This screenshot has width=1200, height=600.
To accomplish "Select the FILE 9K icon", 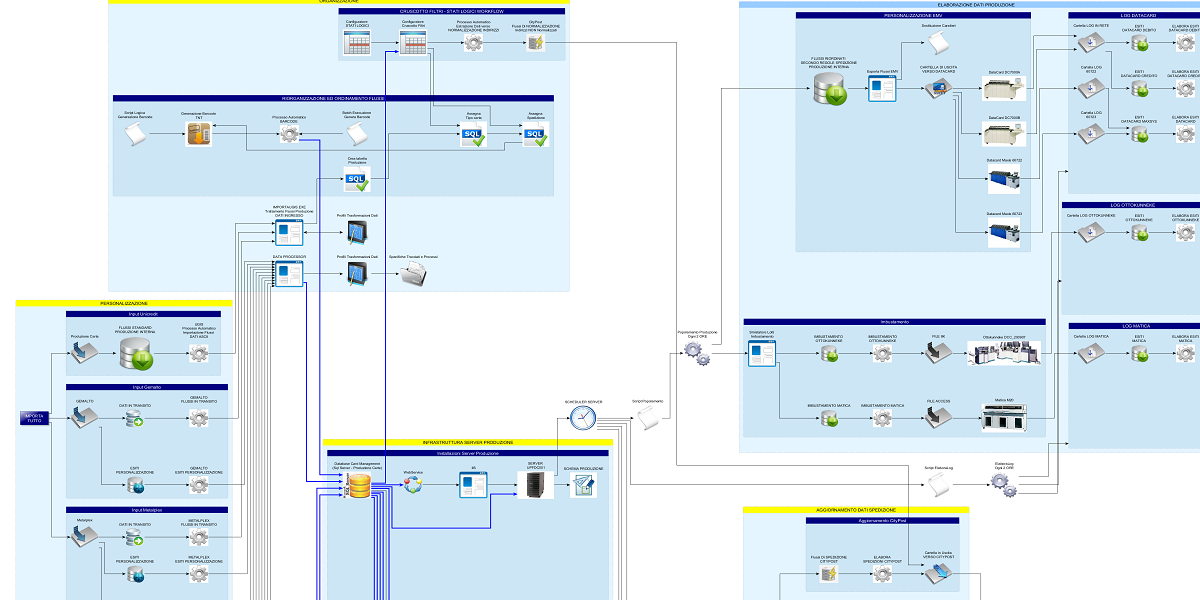I will (x=938, y=353).
